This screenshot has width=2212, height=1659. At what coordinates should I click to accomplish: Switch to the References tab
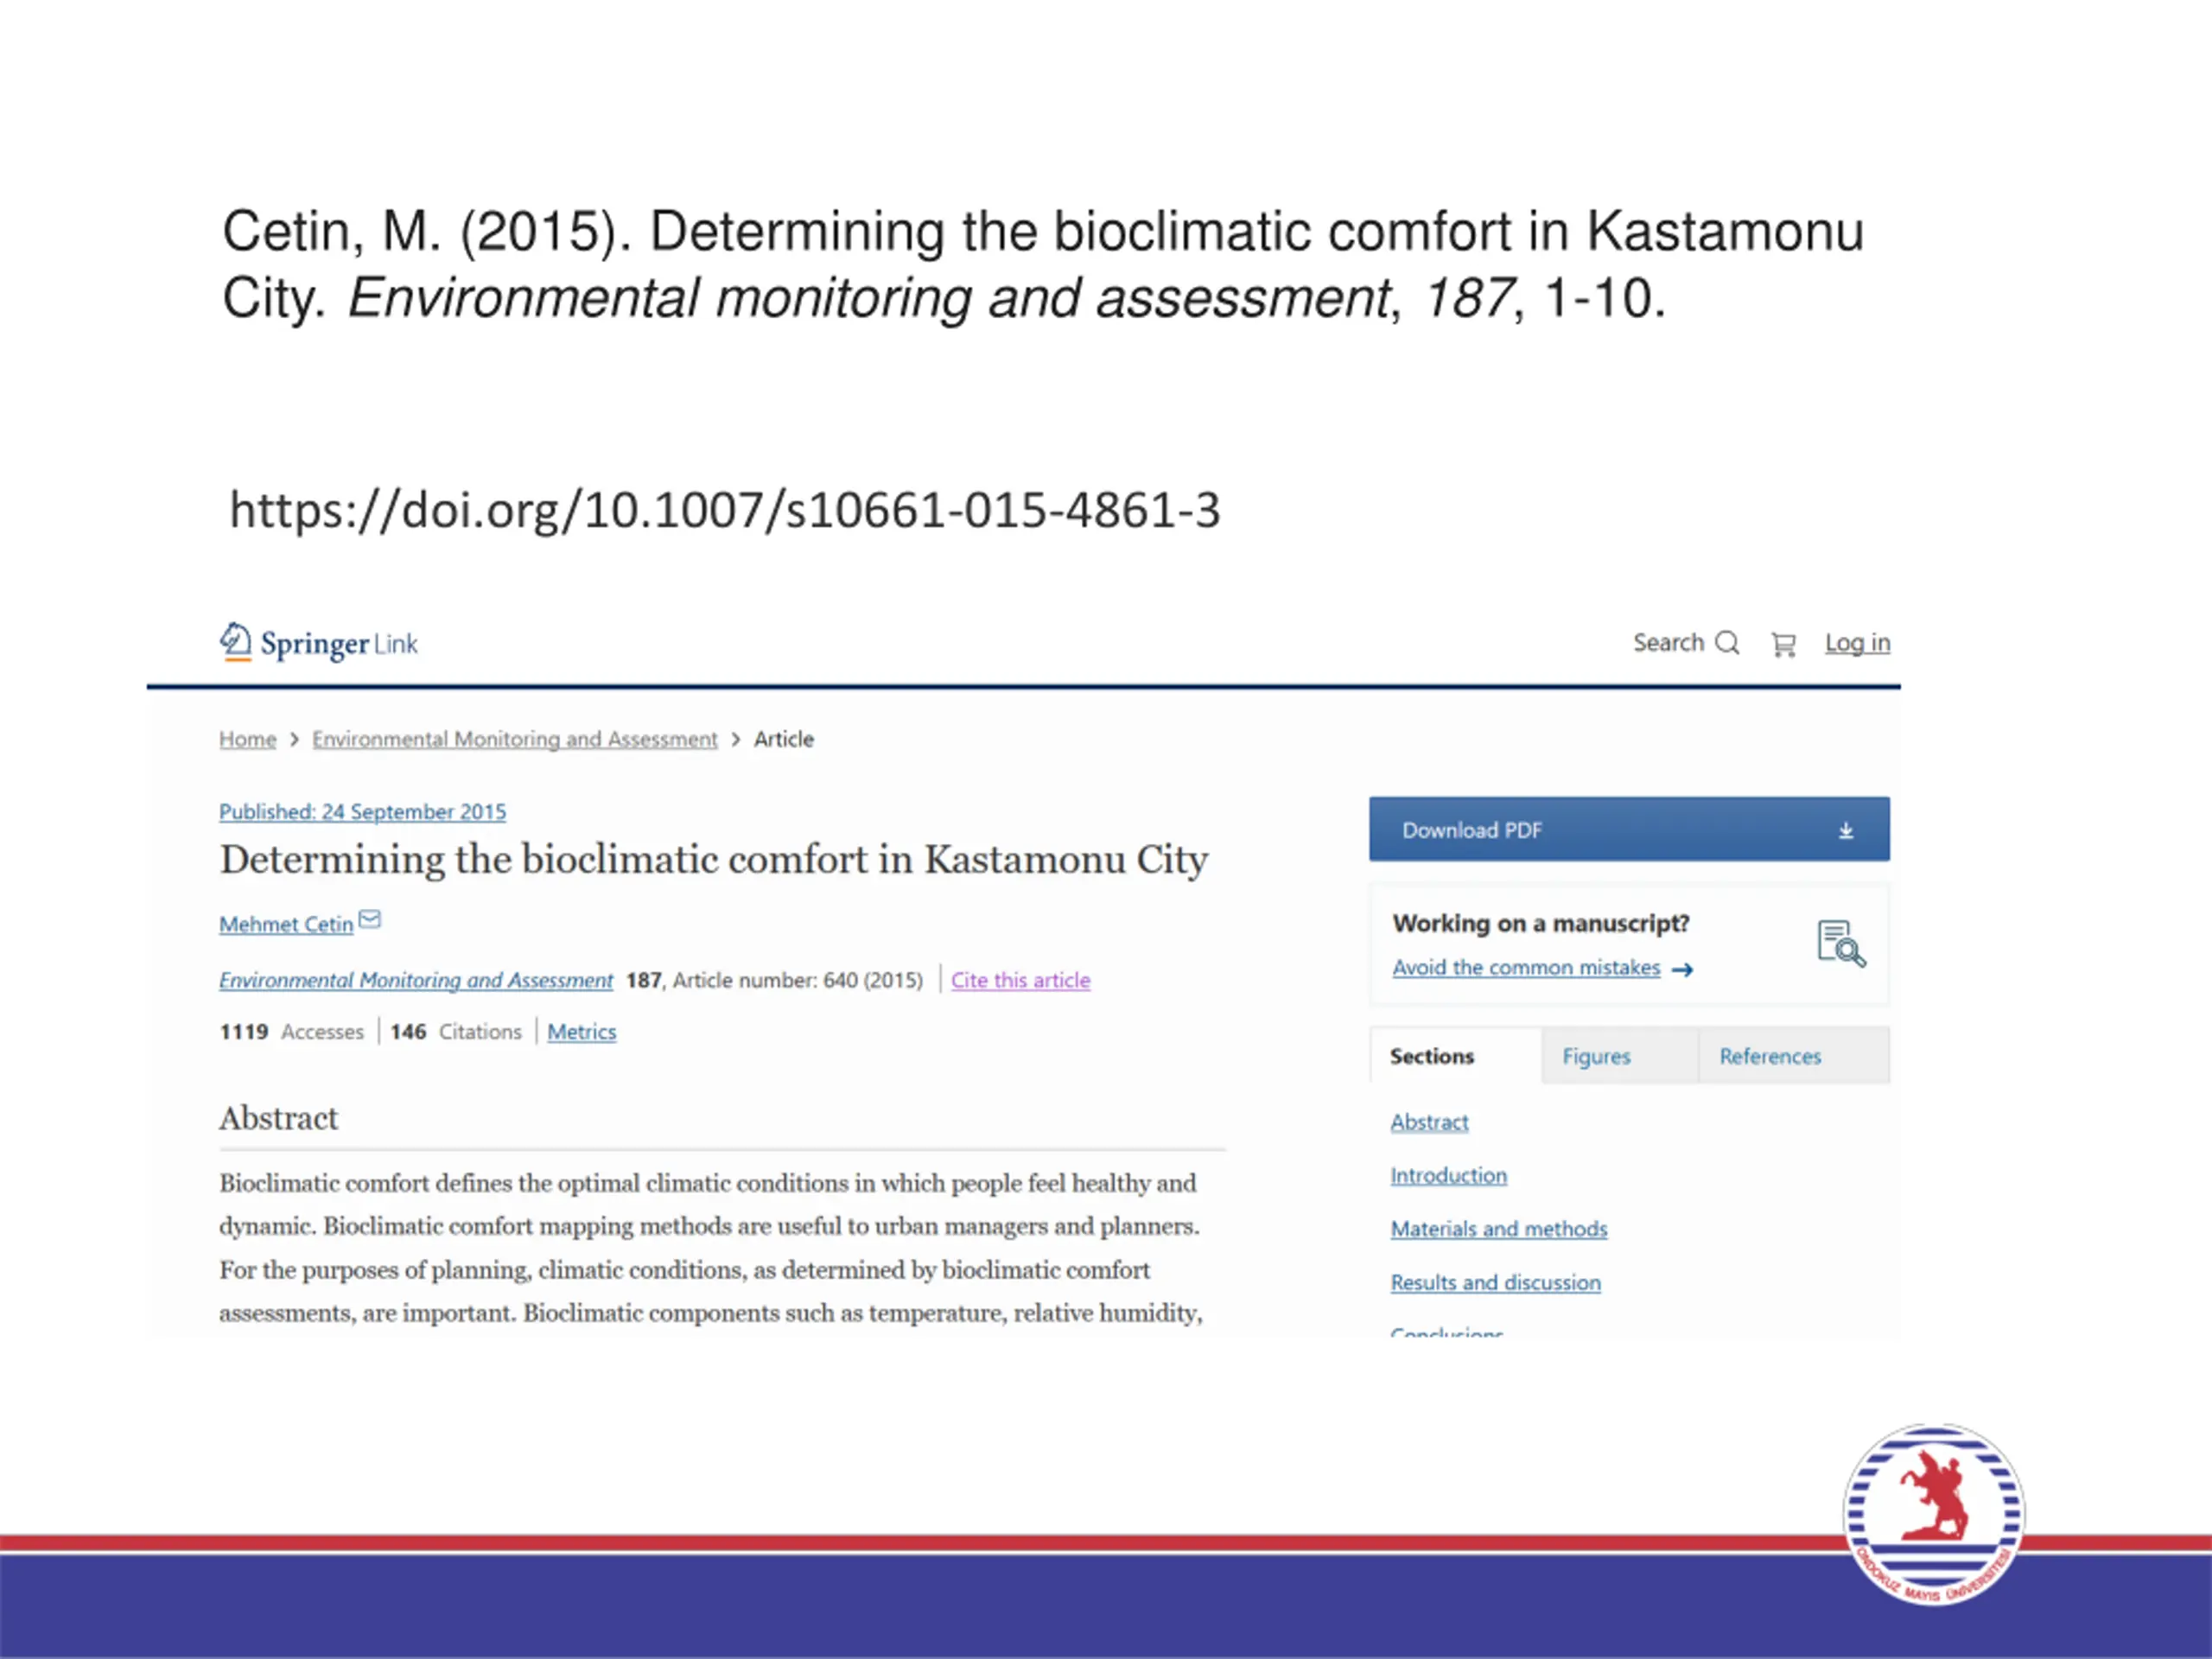(1794, 1056)
